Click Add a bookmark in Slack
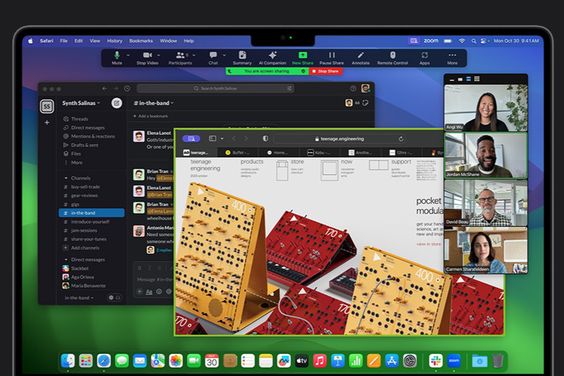 (150, 116)
